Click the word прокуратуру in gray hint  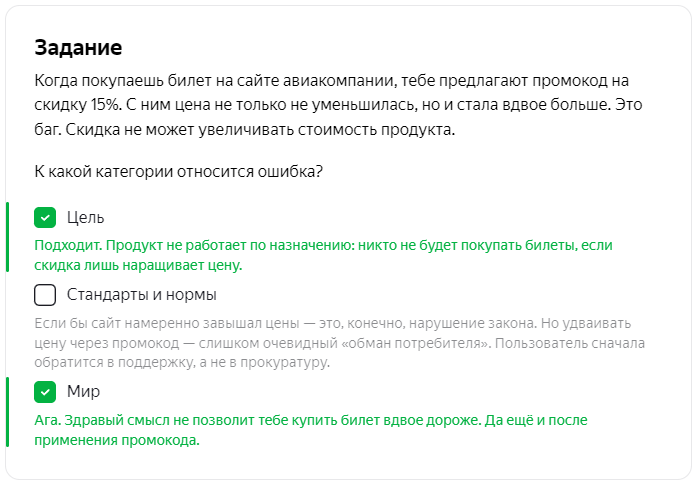(283, 362)
